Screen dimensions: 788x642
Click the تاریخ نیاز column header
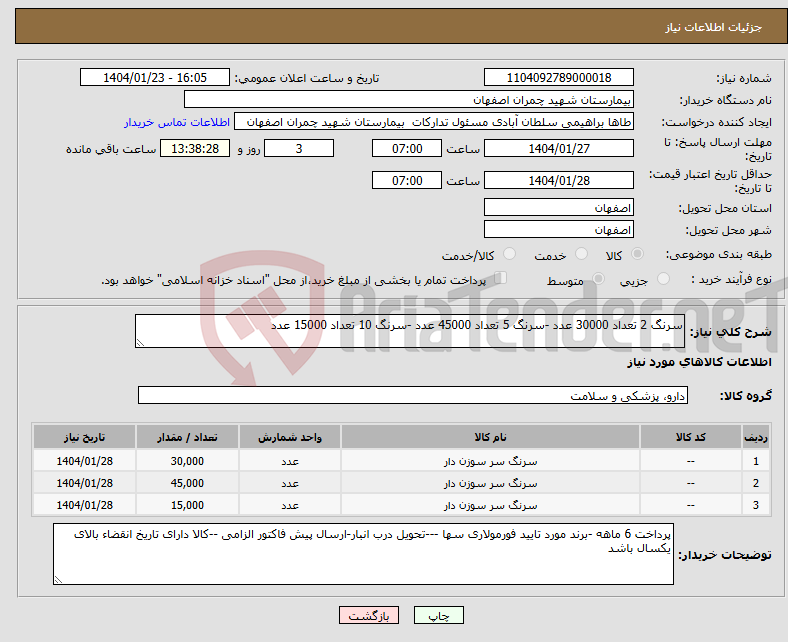(84, 437)
